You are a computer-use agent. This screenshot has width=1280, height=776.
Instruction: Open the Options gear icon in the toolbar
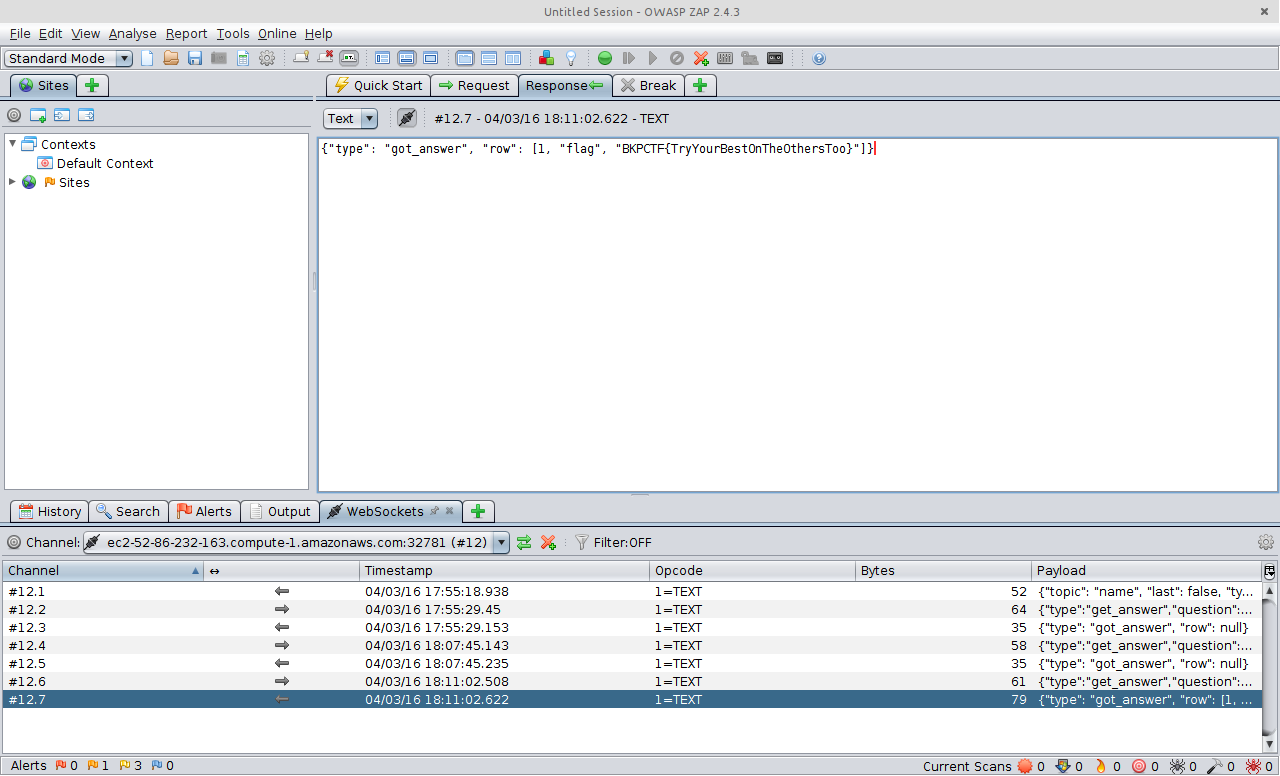[x=267, y=58]
